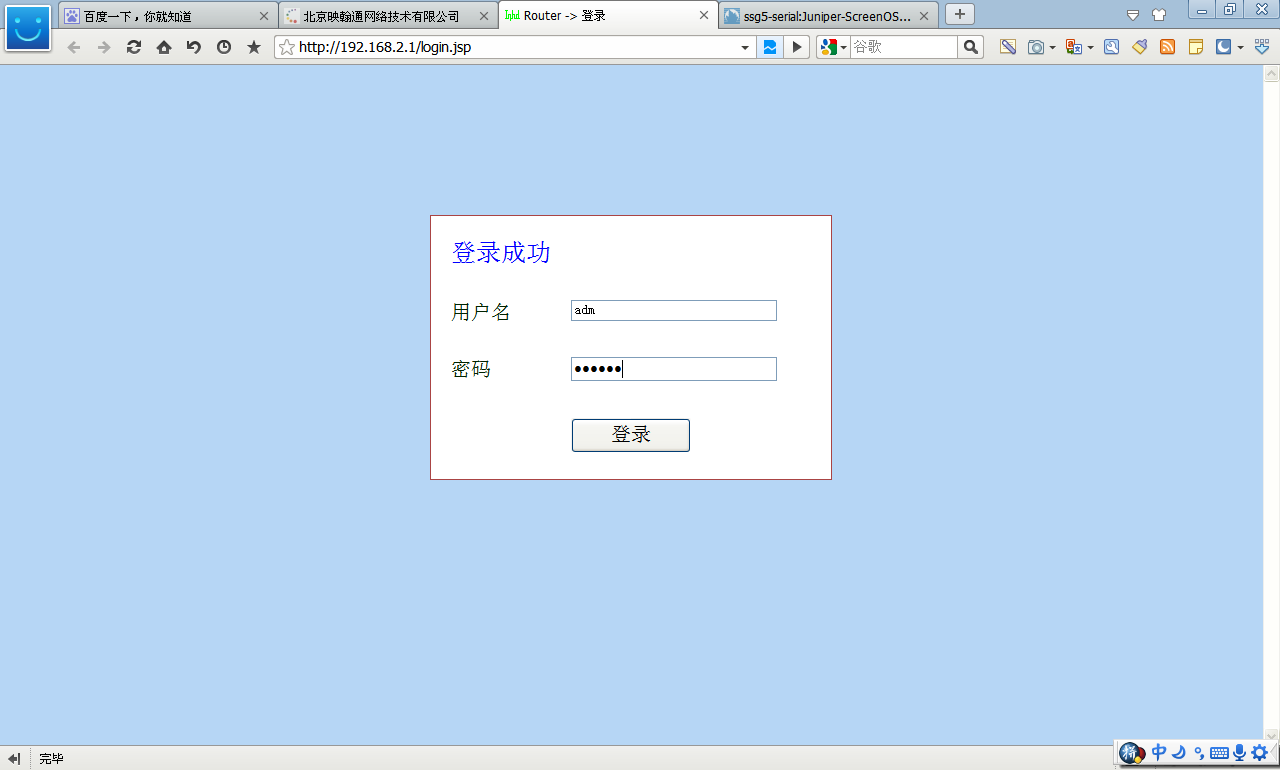Toggle IME half/full-width moon icon
The width and height of the screenshot is (1280, 770).
click(1179, 753)
